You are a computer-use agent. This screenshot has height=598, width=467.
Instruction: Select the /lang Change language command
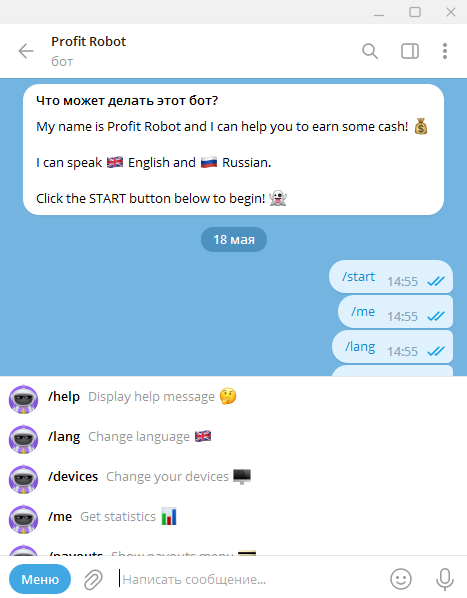click(233, 437)
